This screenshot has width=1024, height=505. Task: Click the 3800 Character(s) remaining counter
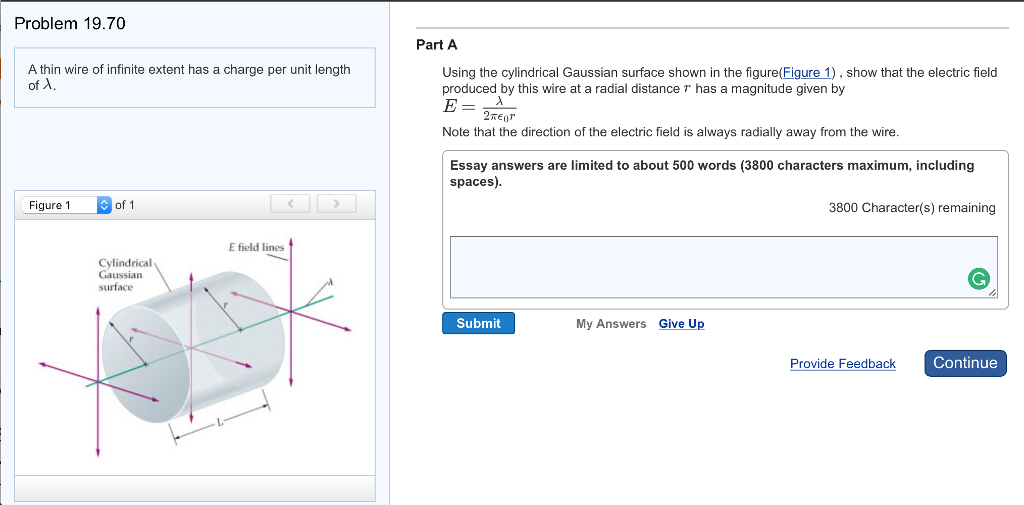(911, 208)
